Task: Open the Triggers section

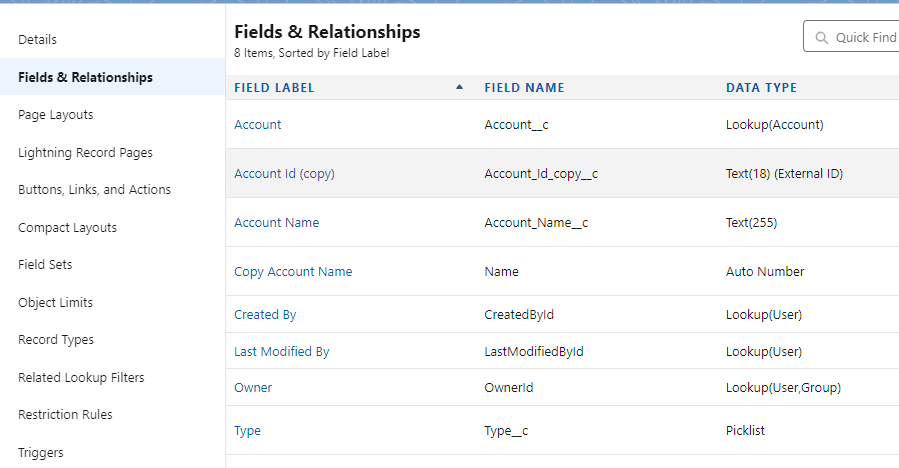Action: coord(41,453)
